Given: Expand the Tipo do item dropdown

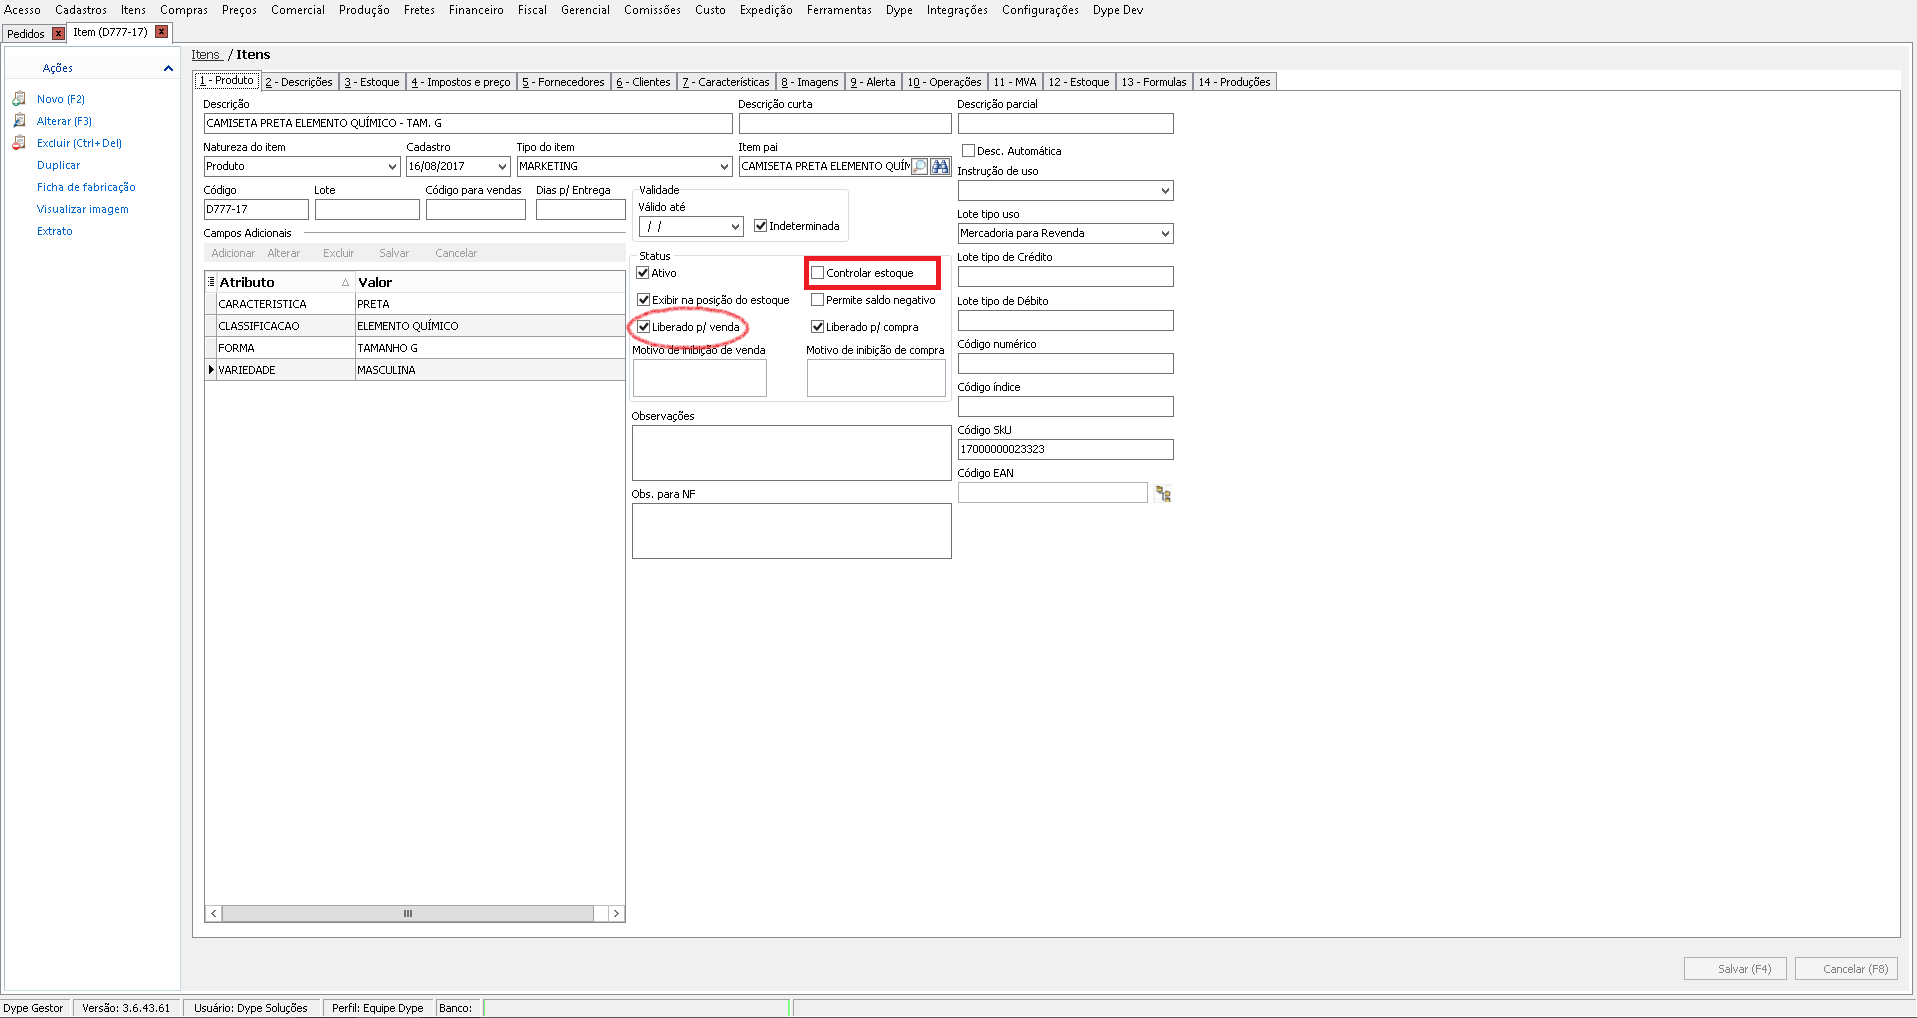Looking at the screenshot, I should pyautogui.click(x=724, y=167).
